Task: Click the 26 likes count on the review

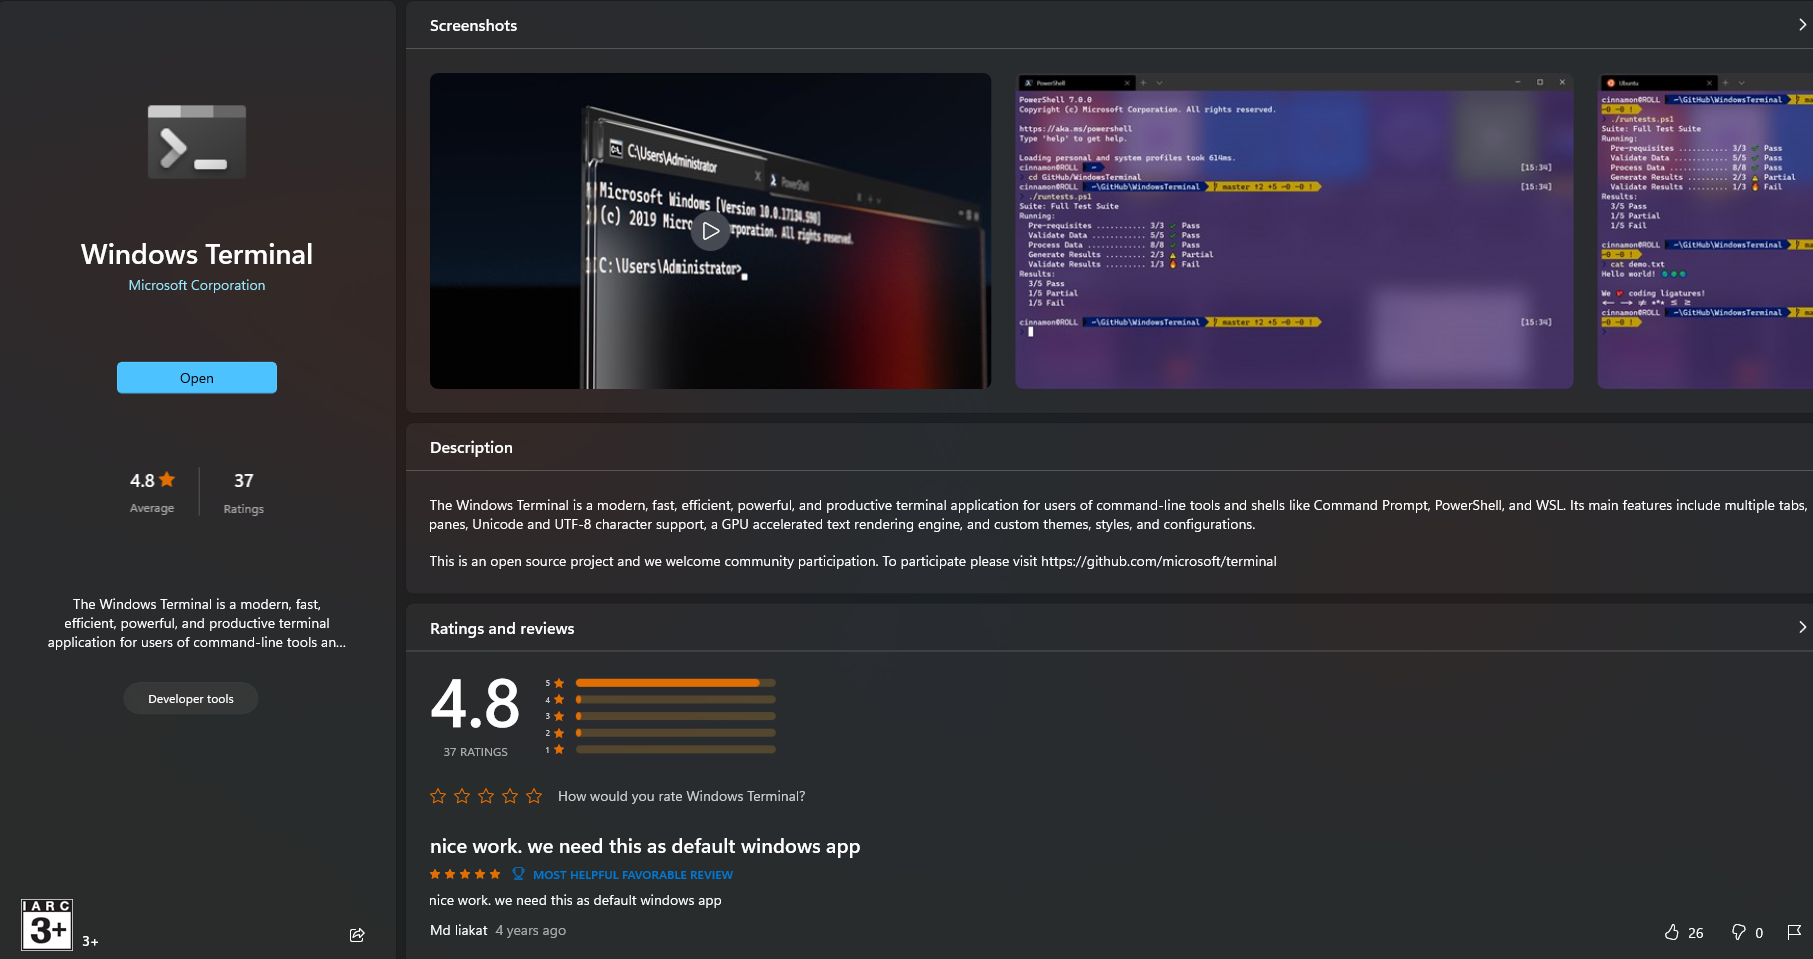Action: [1696, 933]
